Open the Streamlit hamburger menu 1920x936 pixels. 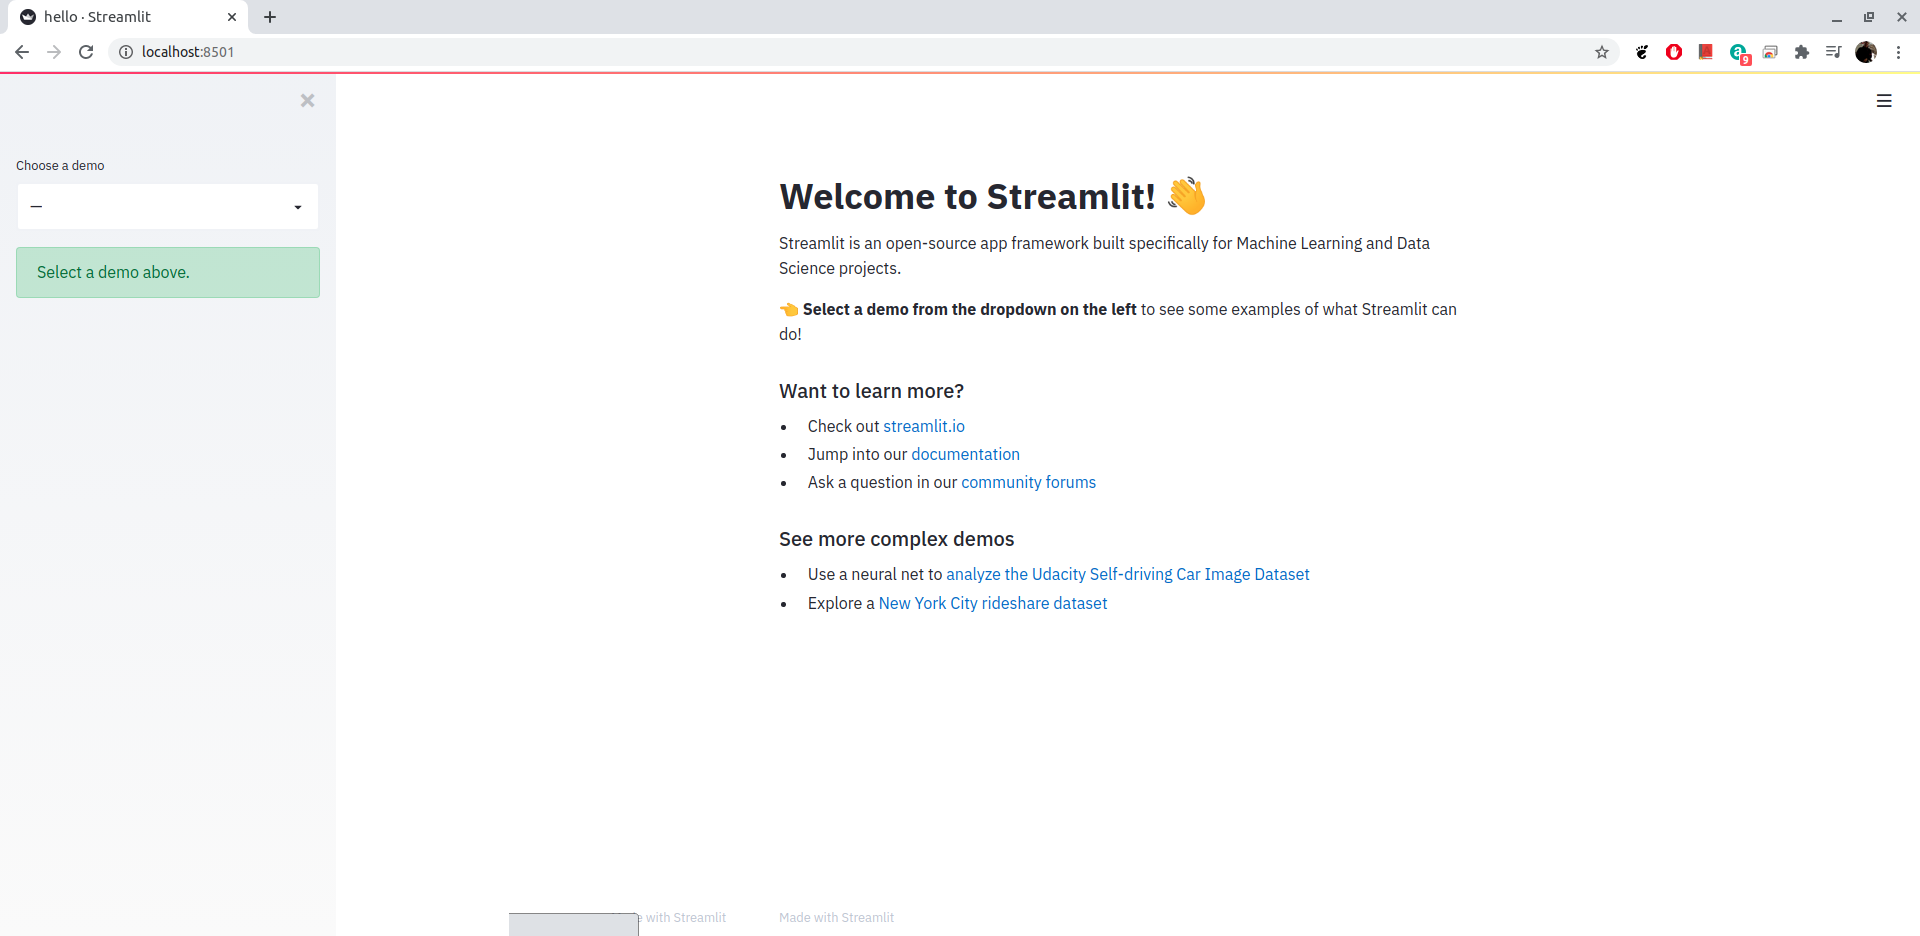[x=1884, y=101]
